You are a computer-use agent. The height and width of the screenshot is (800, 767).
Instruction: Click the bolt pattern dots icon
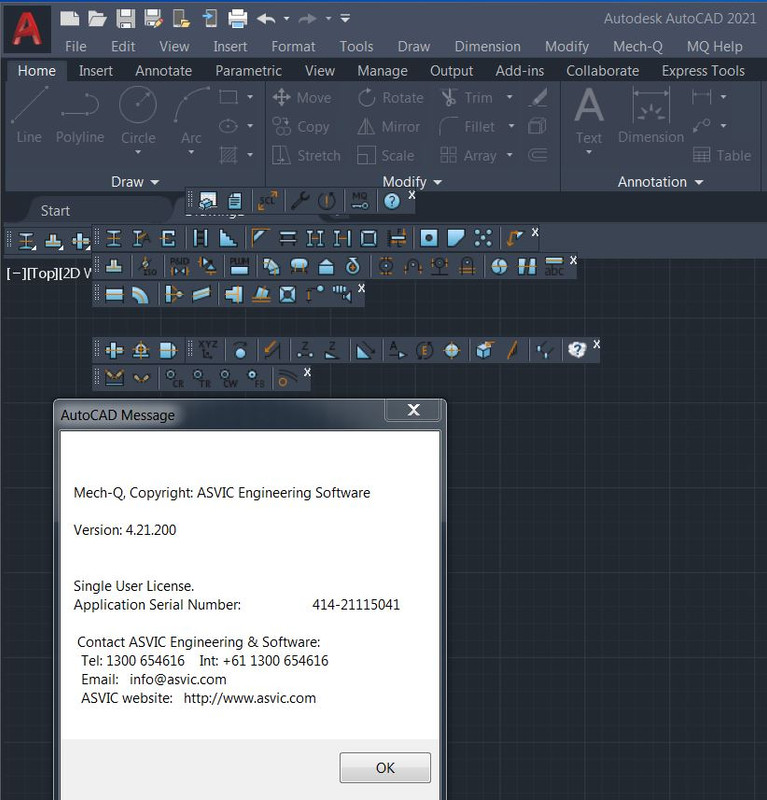(x=483, y=238)
